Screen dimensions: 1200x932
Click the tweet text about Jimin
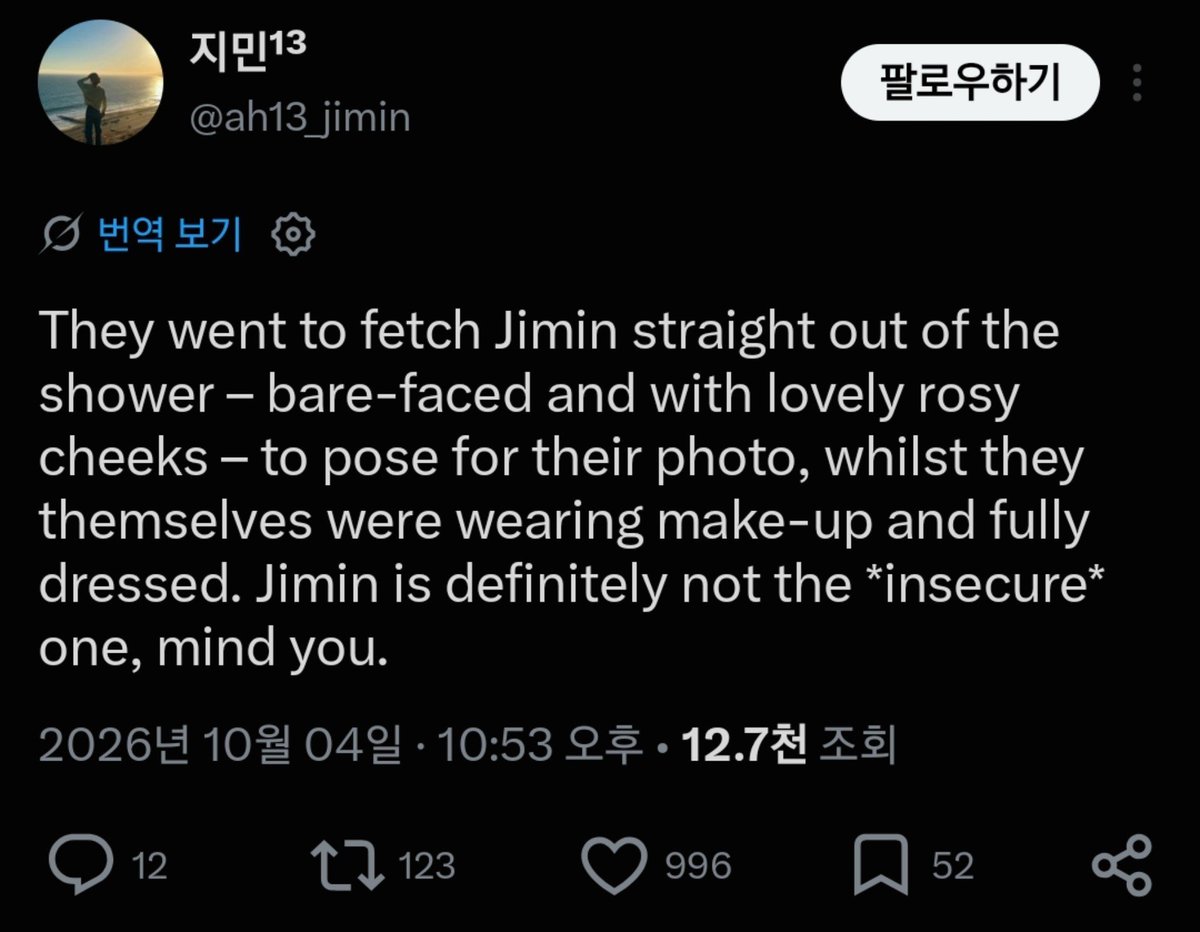pyautogui.click(x=565, y=489)
